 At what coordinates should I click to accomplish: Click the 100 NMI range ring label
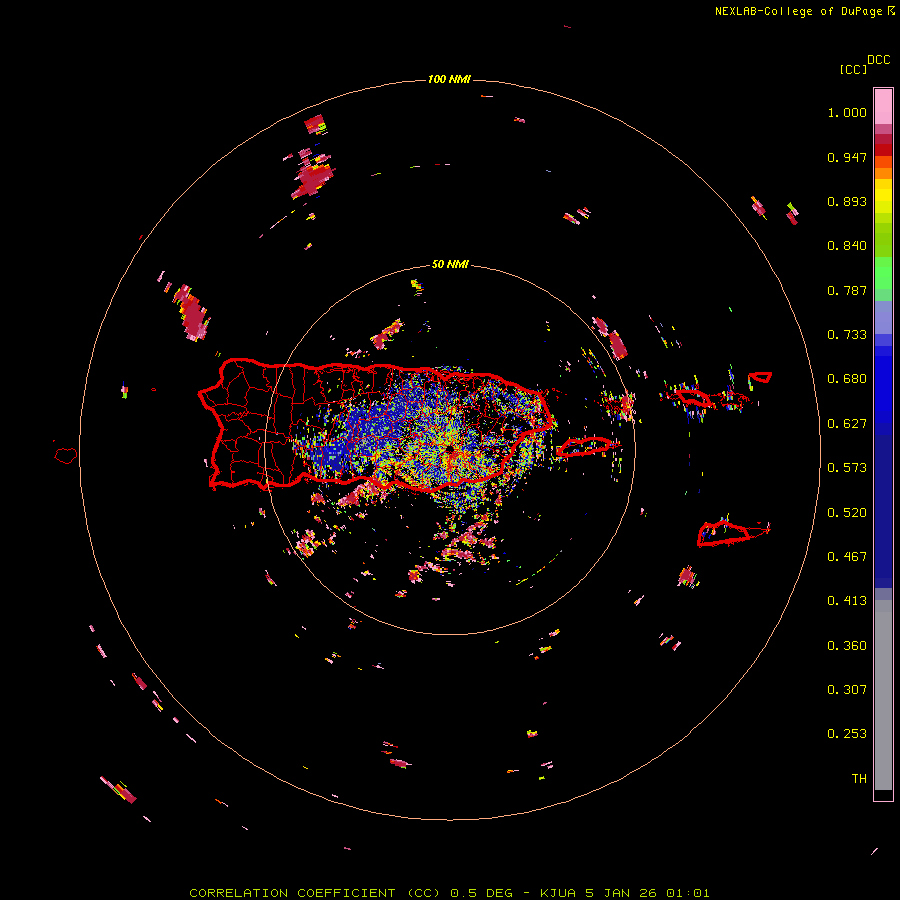(449, 79)
